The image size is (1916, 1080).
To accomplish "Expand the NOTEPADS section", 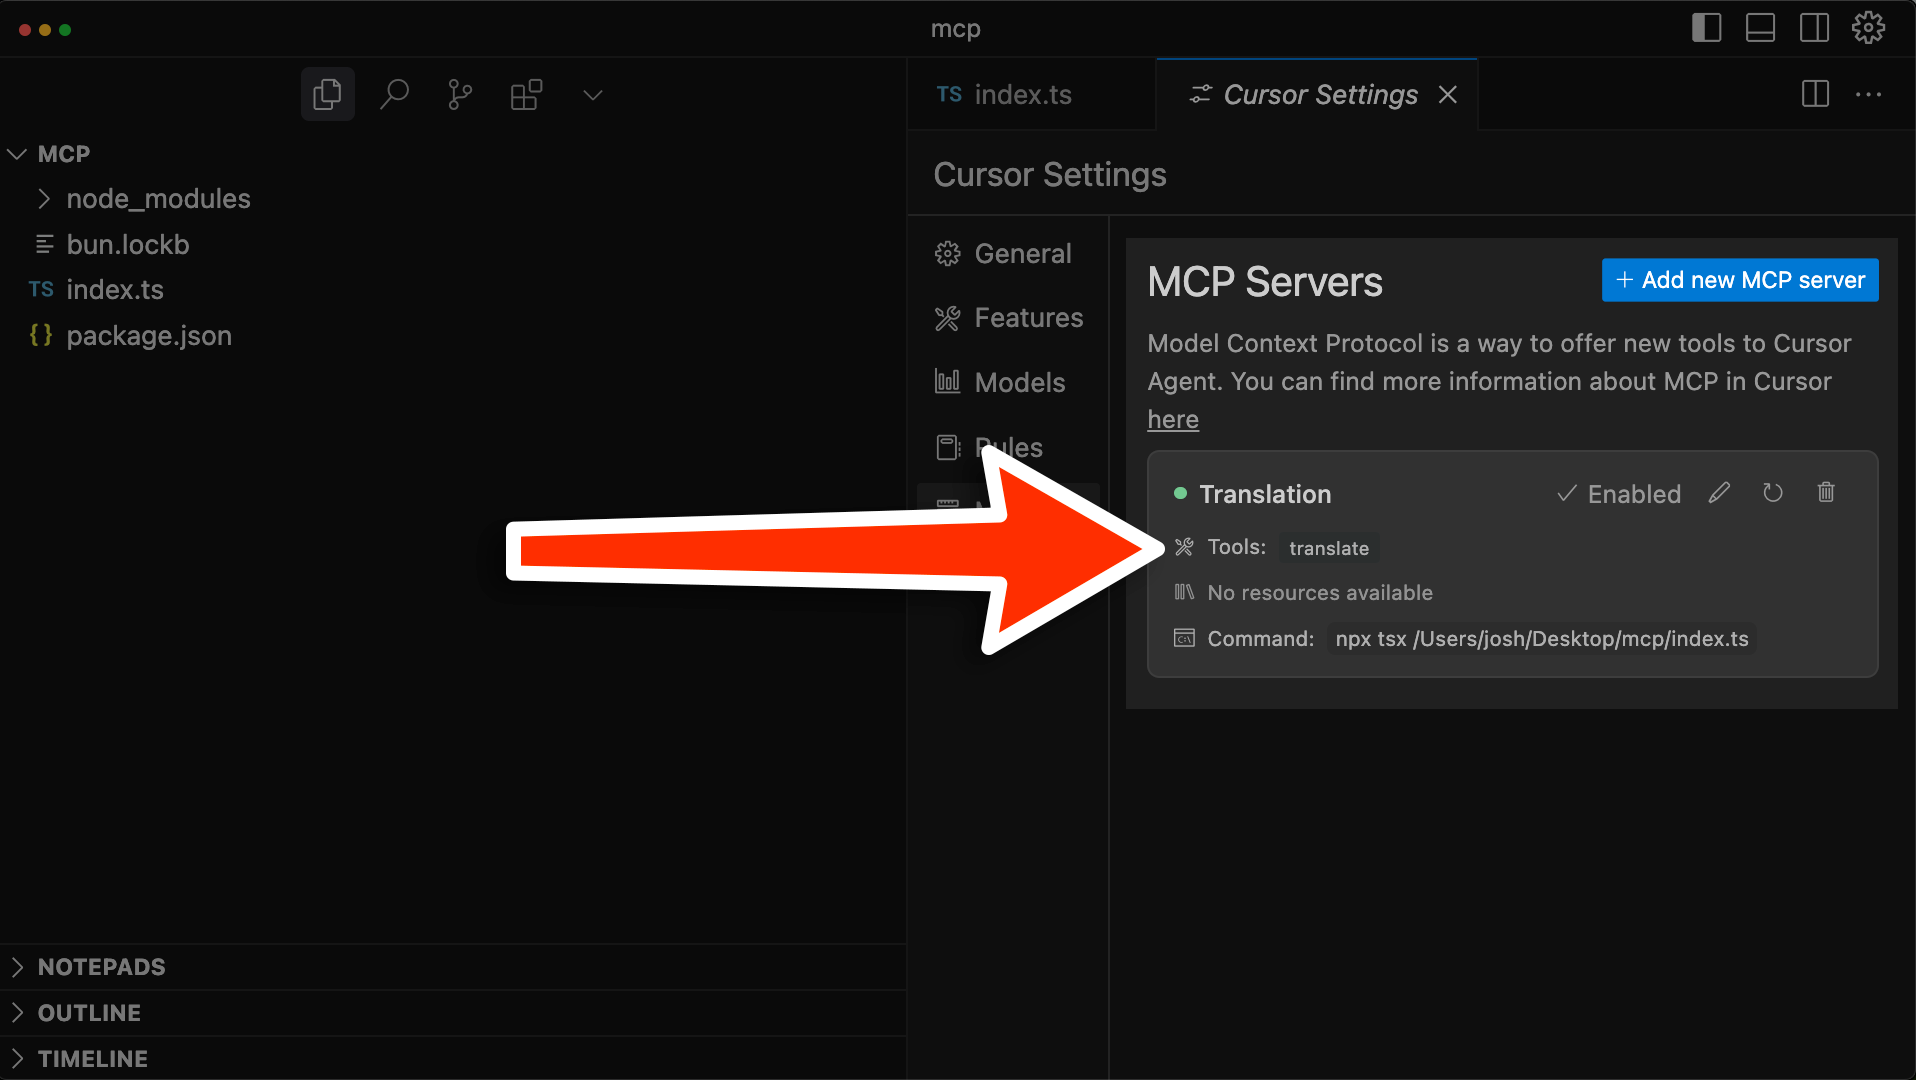I will tap(101, 967).
